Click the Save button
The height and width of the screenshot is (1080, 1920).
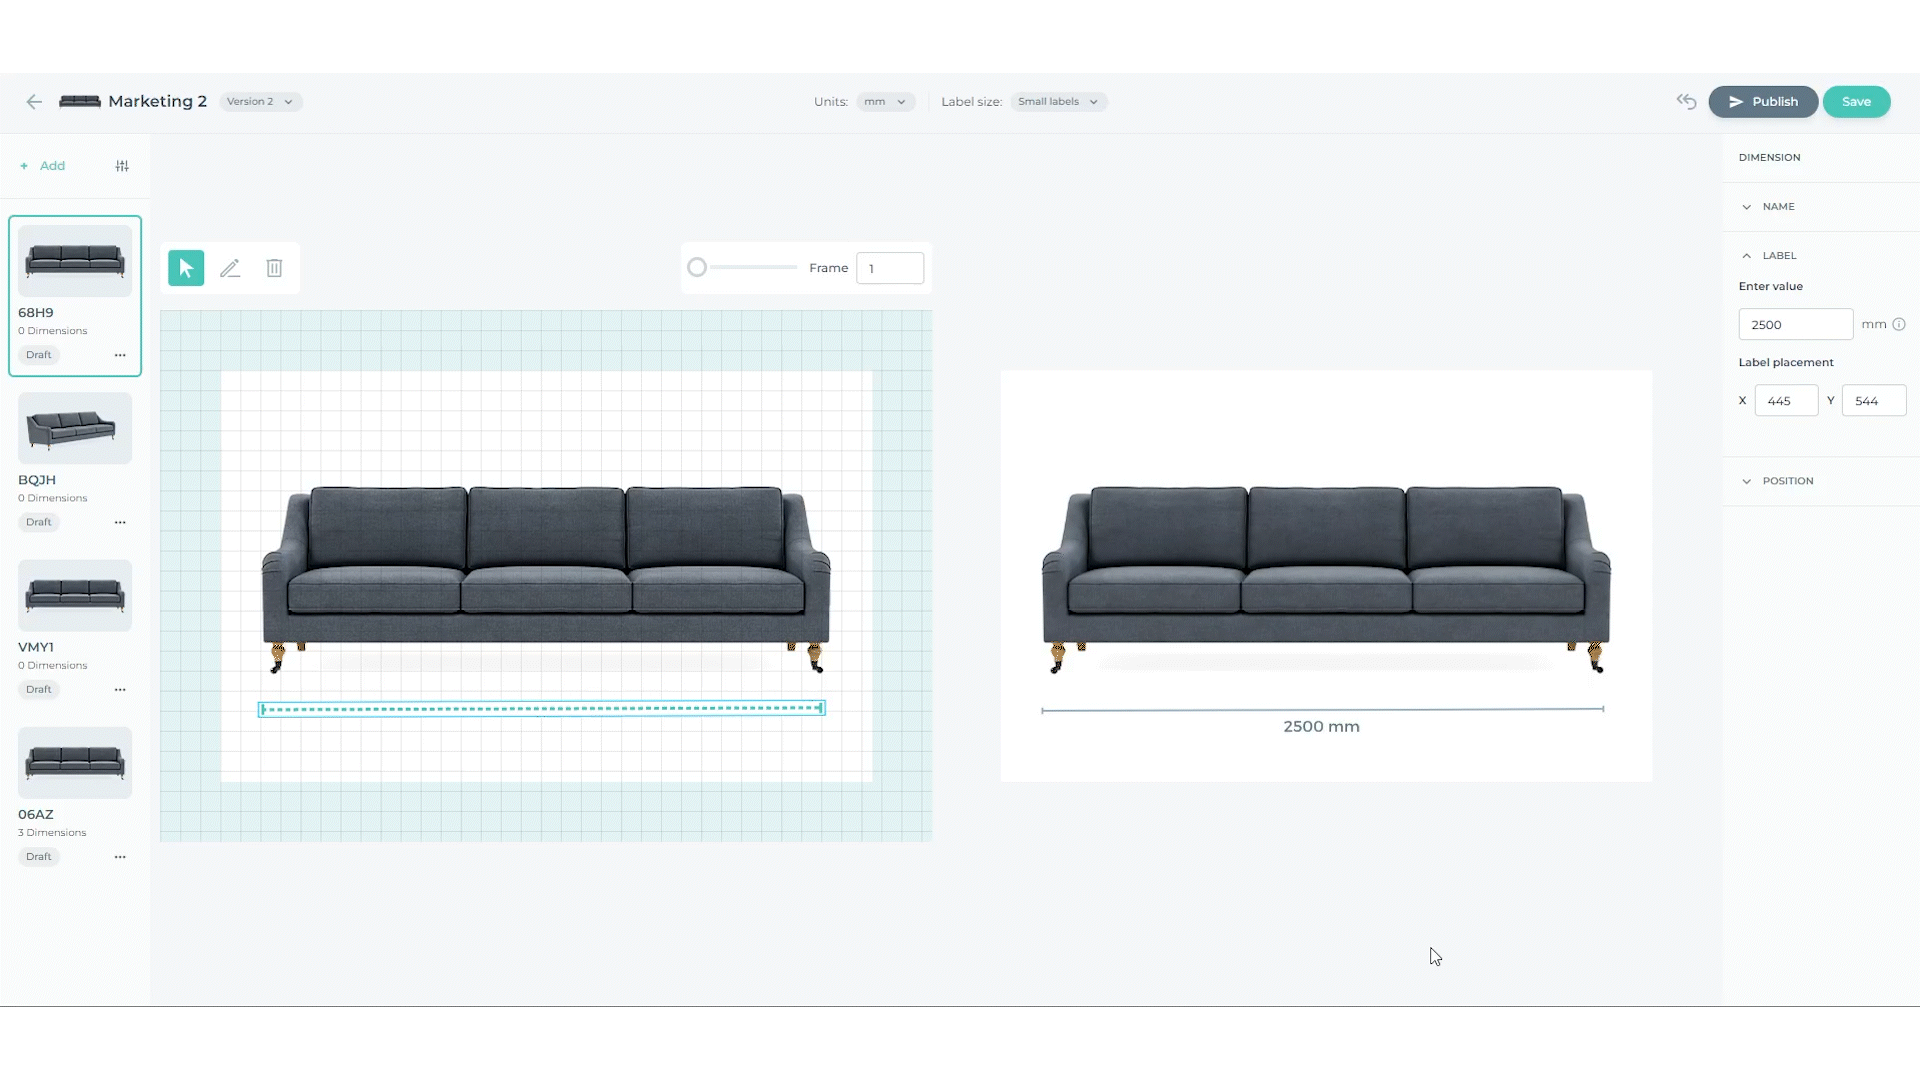tap(1856, 102)
